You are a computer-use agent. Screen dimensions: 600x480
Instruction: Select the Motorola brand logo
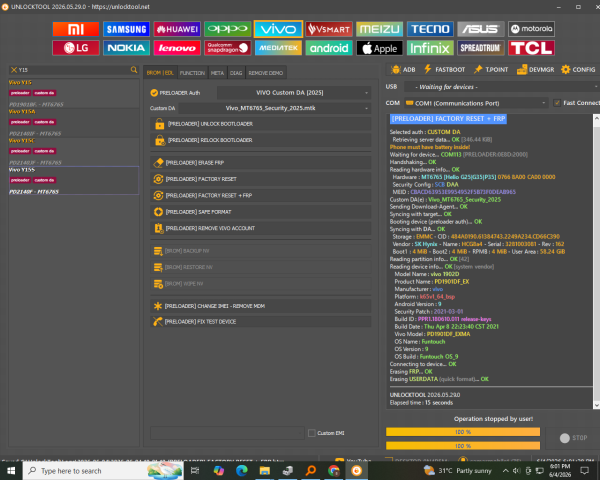(532, 29)
